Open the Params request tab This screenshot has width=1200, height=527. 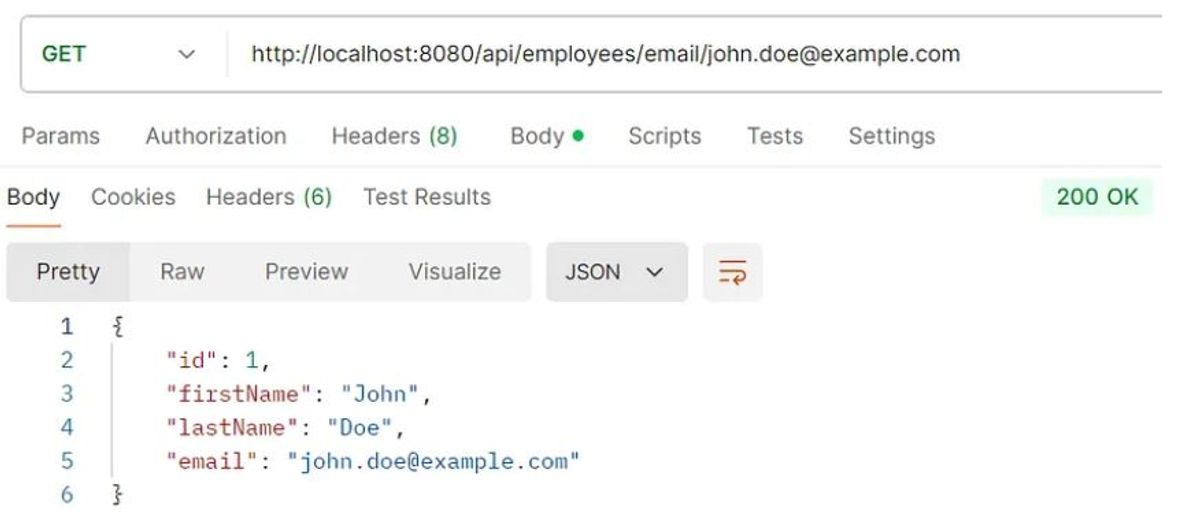[61, 136]
